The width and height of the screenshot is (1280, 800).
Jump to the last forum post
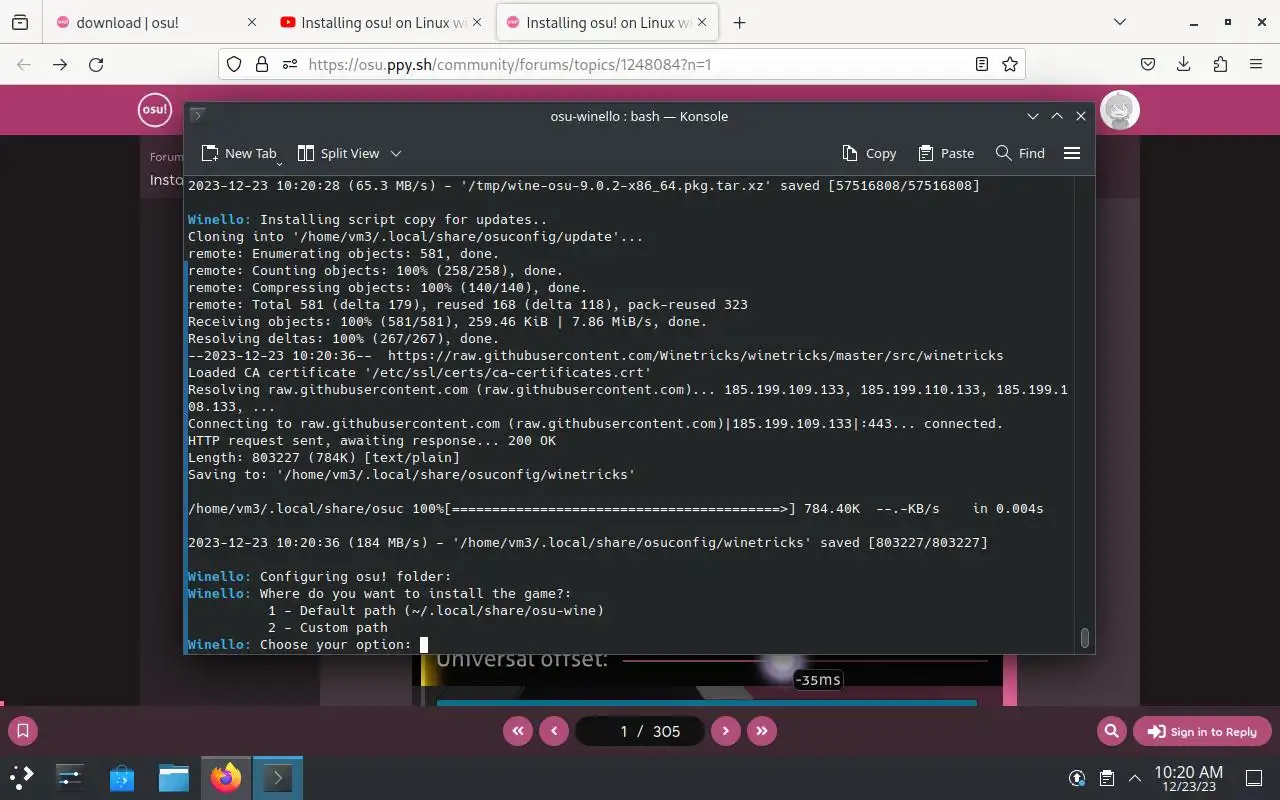pos(762,731)
